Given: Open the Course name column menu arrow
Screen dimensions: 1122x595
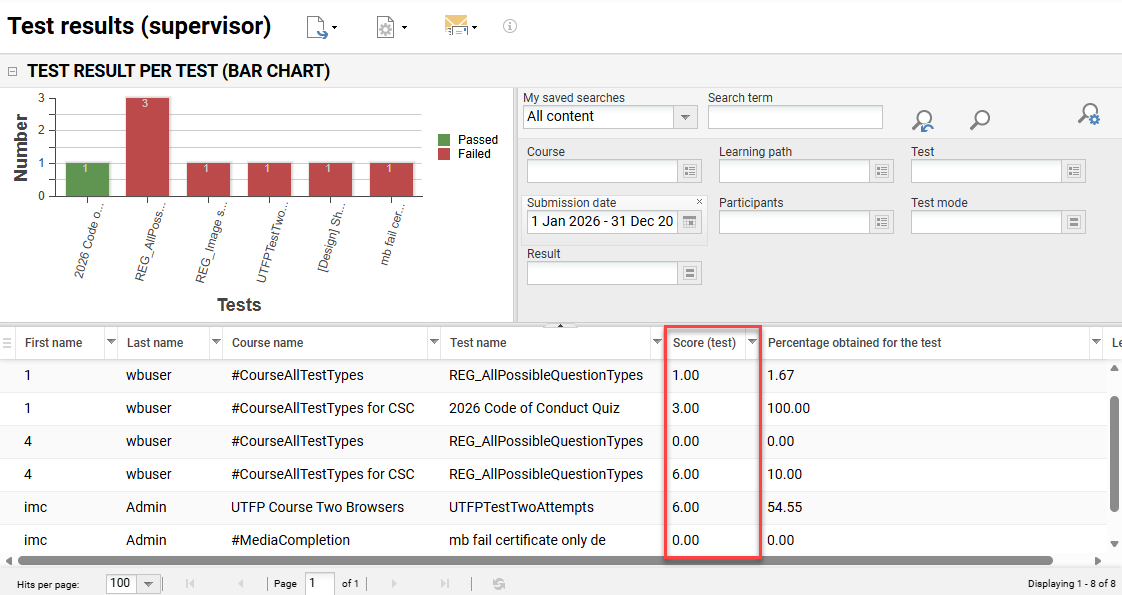Looking at the screenshot, I should pyautogui.click(x=434, y=343).
